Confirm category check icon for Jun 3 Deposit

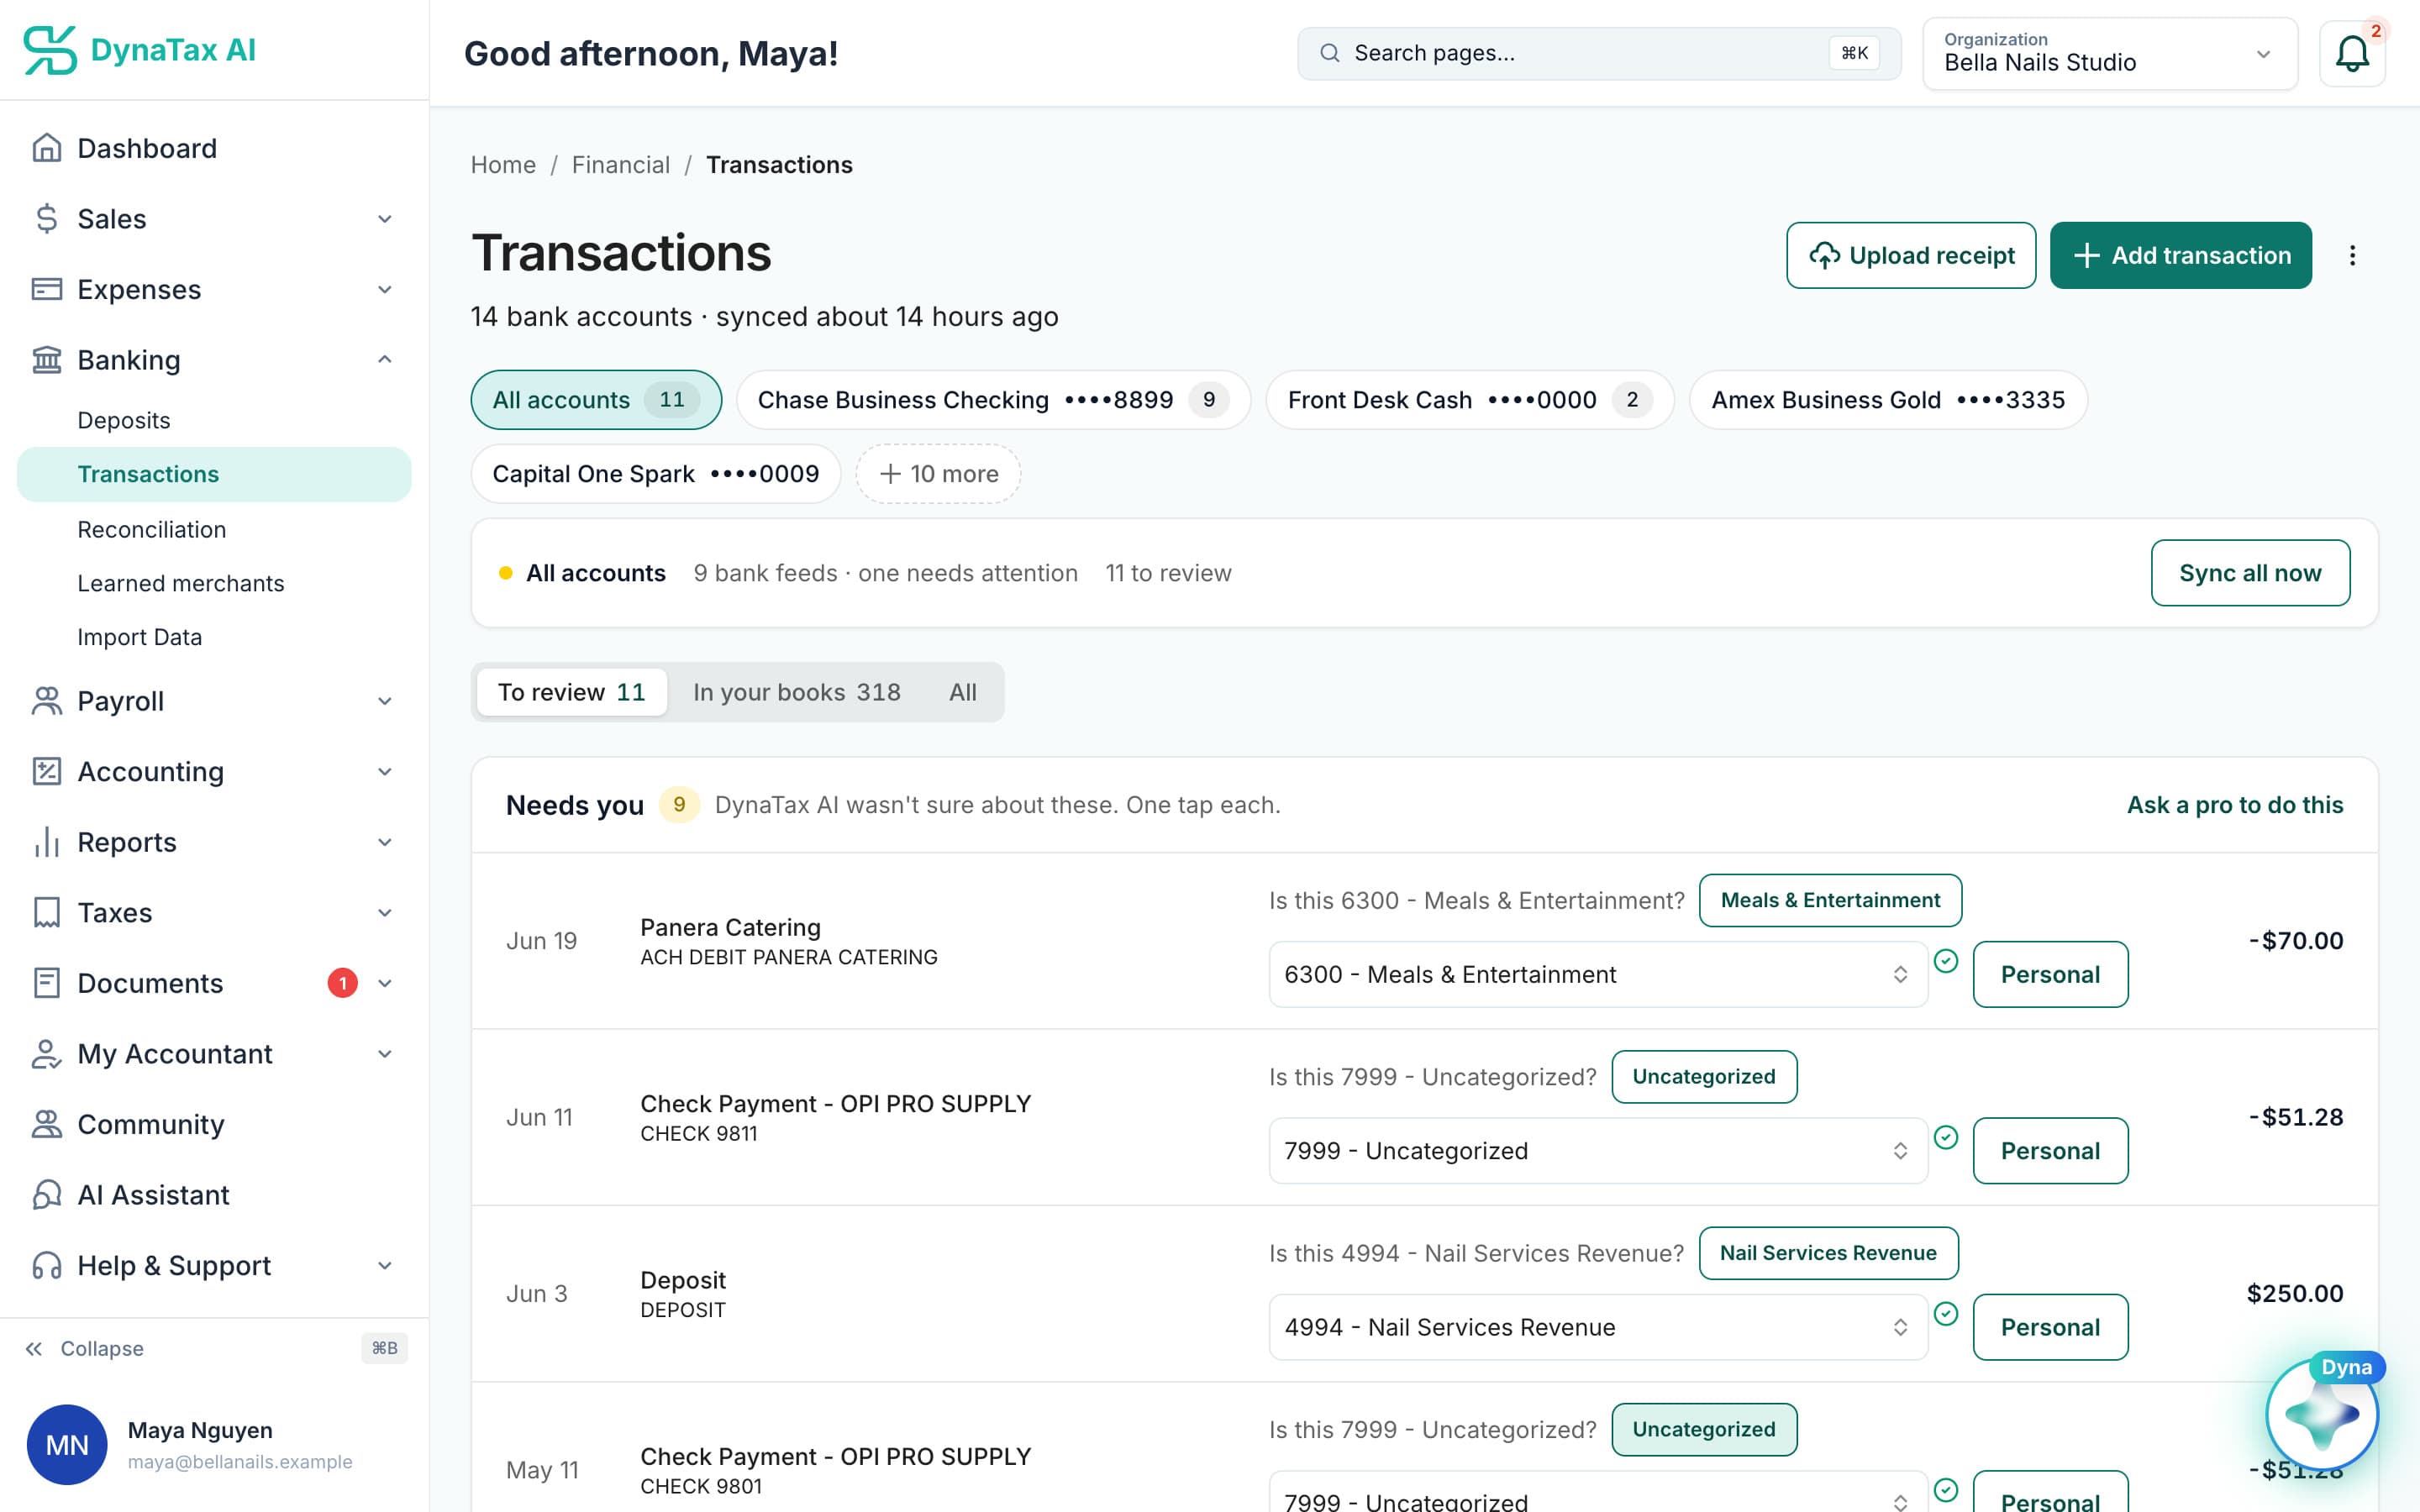tap(1945, 1314)
